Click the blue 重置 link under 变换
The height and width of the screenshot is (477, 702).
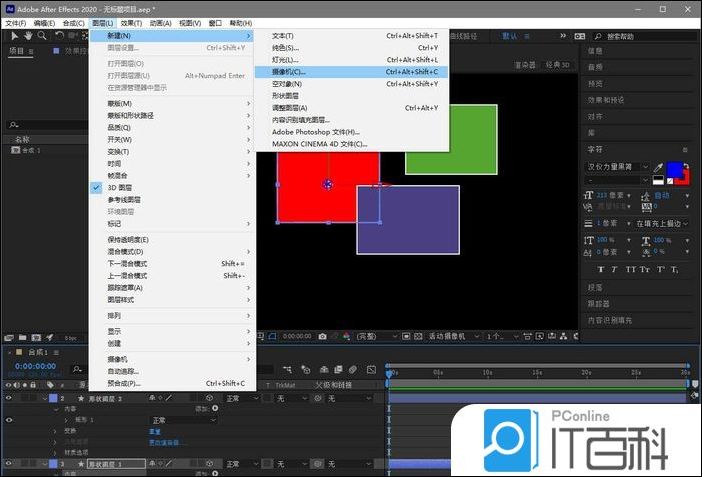[154, 431]
